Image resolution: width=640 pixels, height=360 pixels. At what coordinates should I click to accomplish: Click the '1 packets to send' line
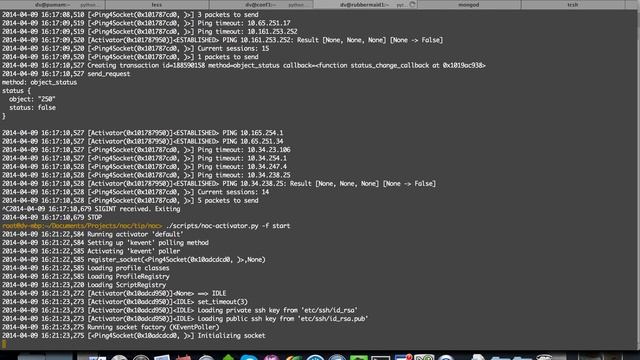point(130,57)
